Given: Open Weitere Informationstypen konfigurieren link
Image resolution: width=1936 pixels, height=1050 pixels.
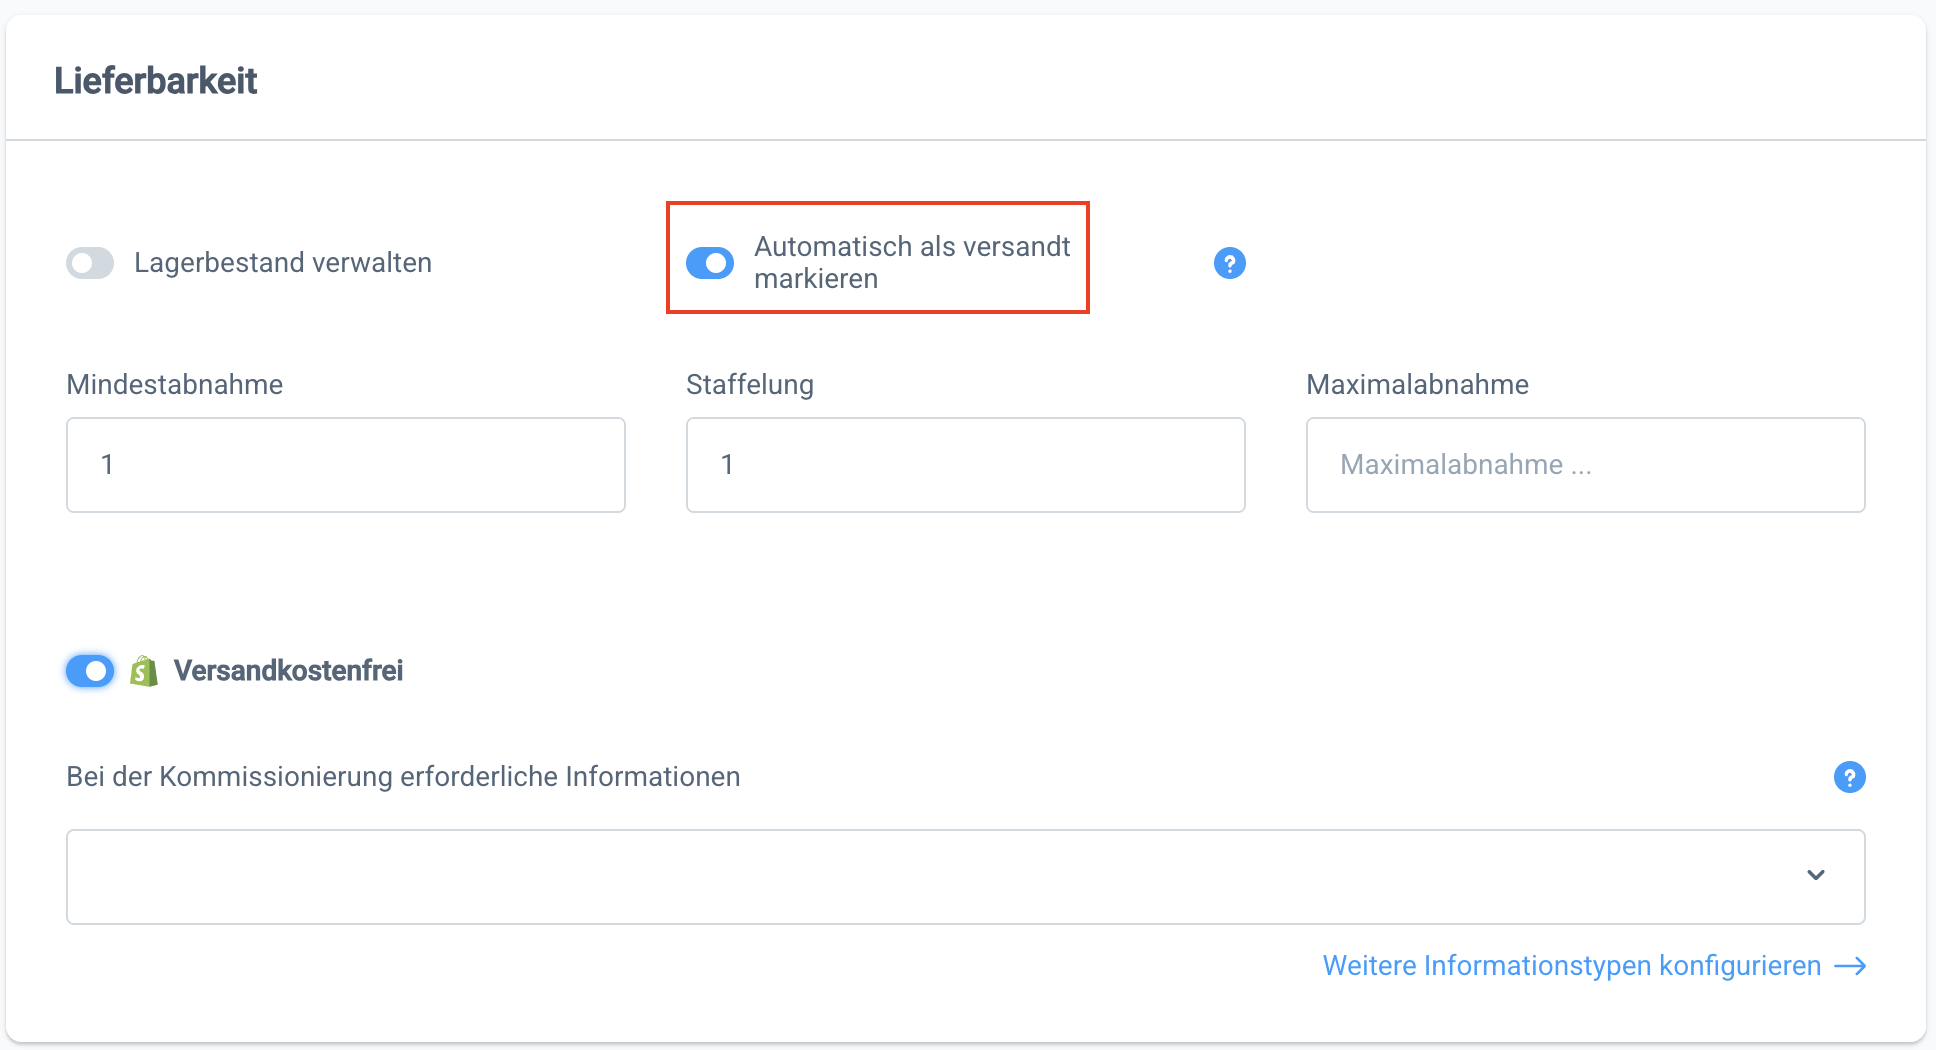Looking at the screenshot, I should [1571, 966].
